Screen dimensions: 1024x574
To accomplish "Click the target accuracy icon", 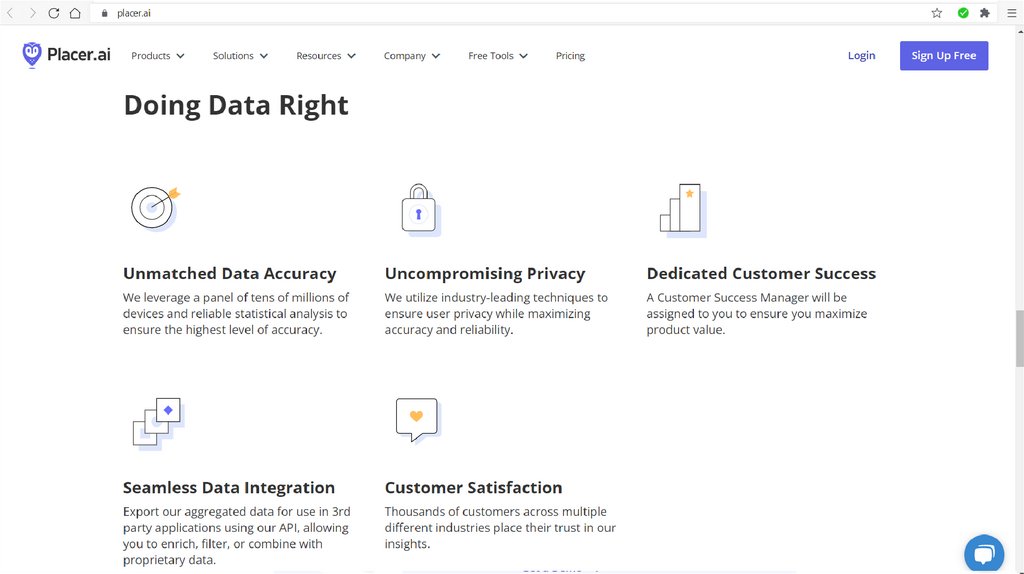I will (x=154, y=207).
